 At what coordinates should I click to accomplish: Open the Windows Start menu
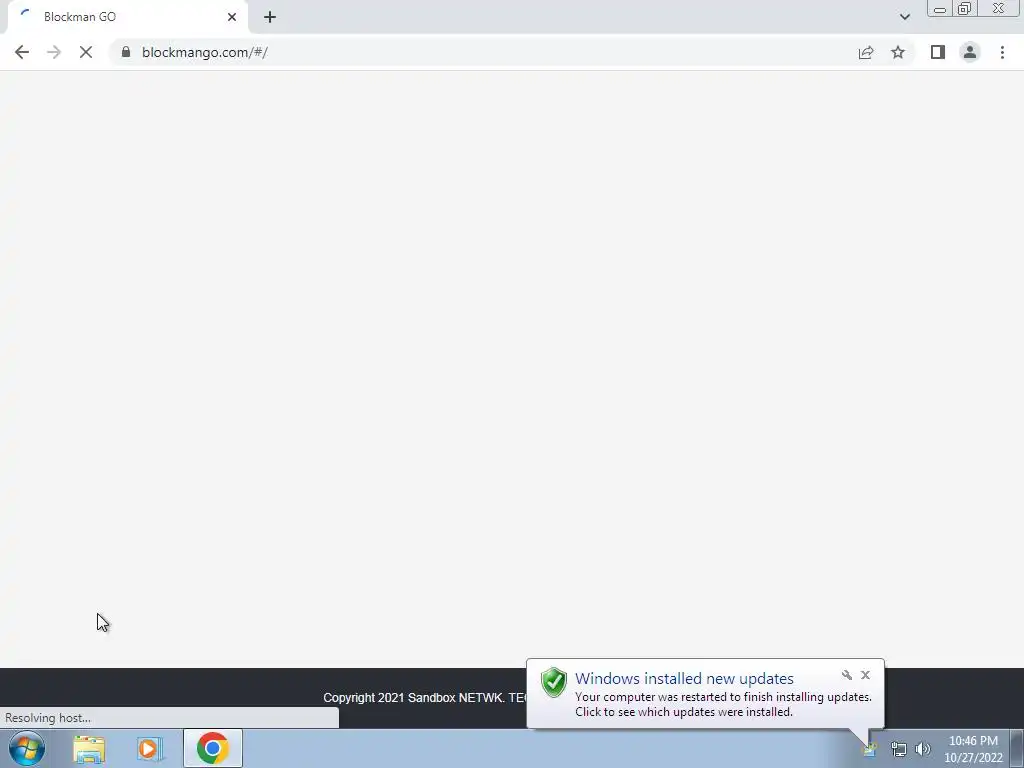click(x=27, y=748)
